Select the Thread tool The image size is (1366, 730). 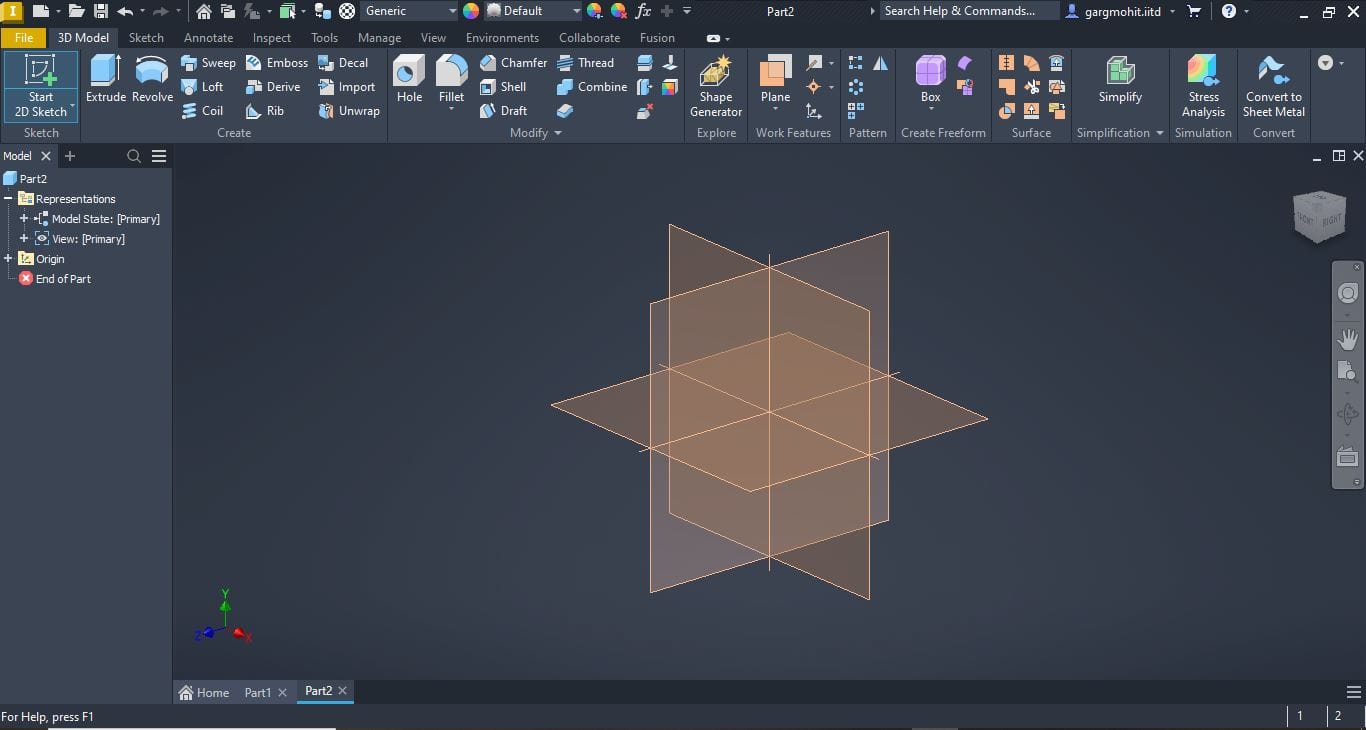(x=585, y=62)
